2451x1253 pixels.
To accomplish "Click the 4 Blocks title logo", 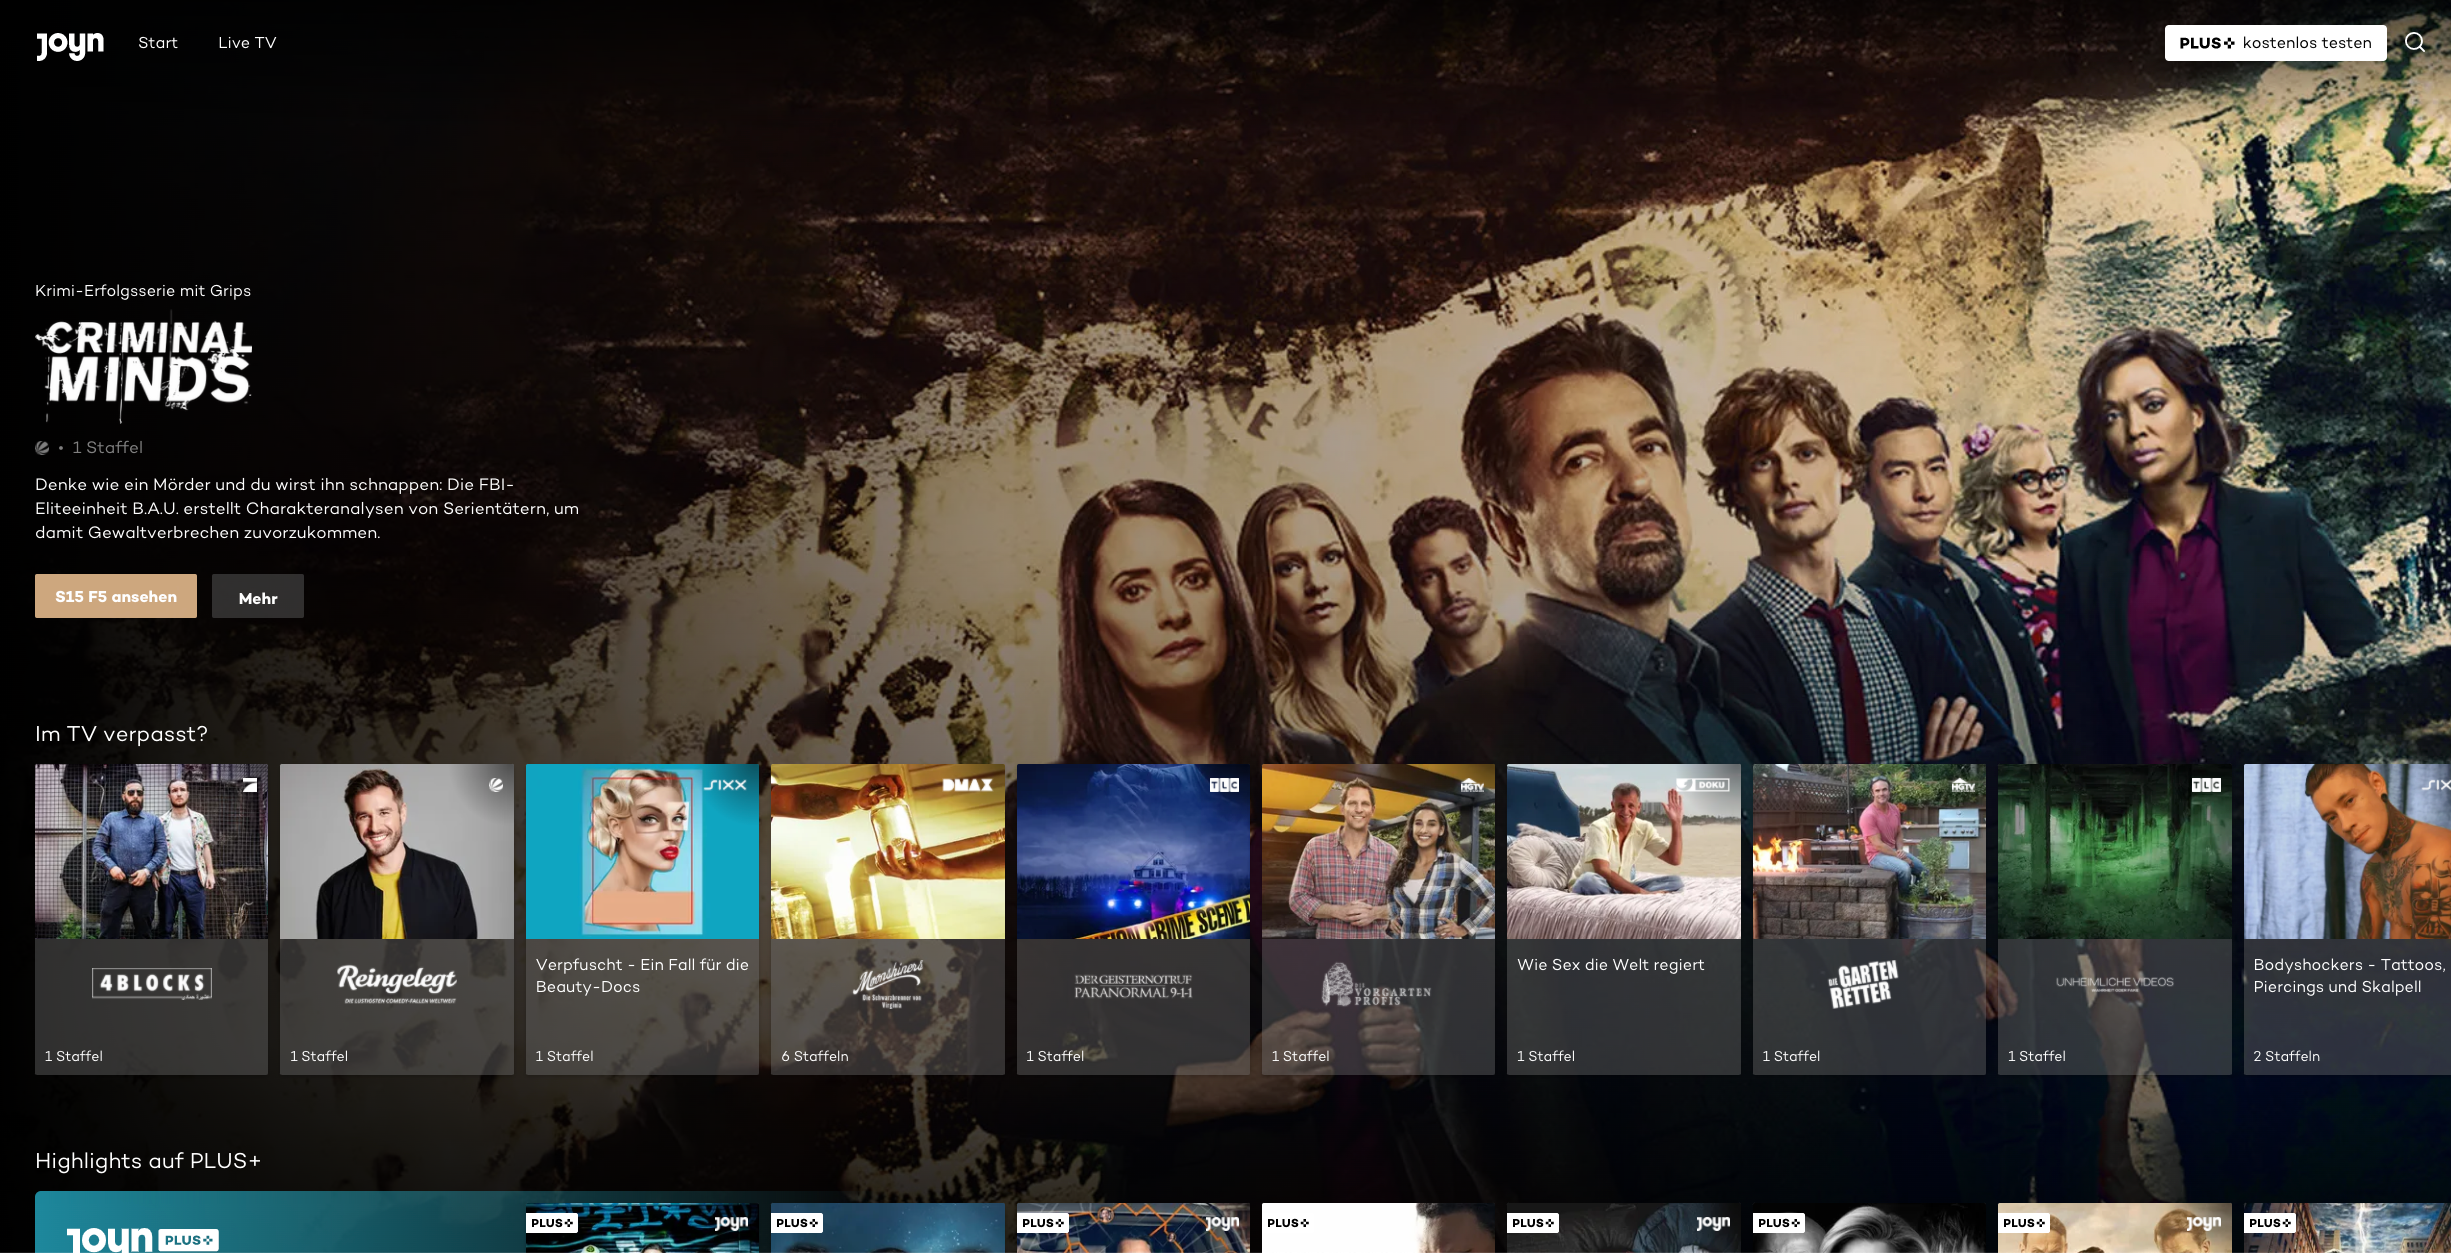I will [152, 983].
